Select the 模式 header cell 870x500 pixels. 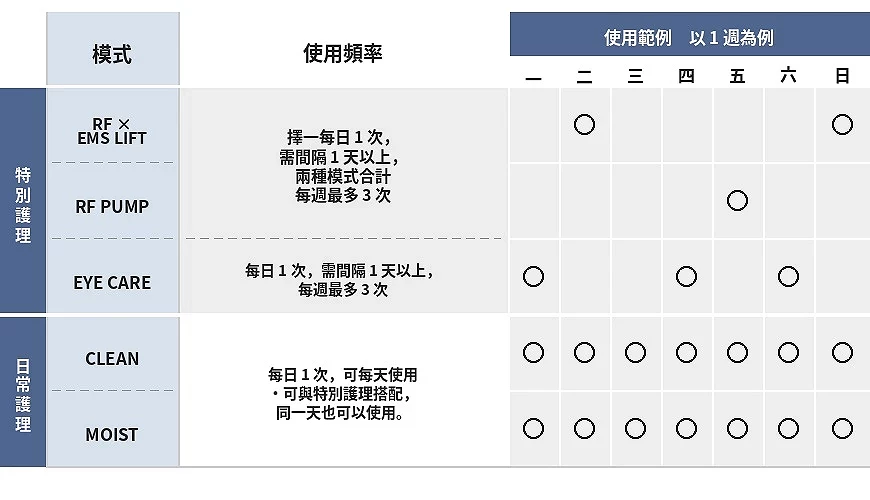tap(113, 49)
